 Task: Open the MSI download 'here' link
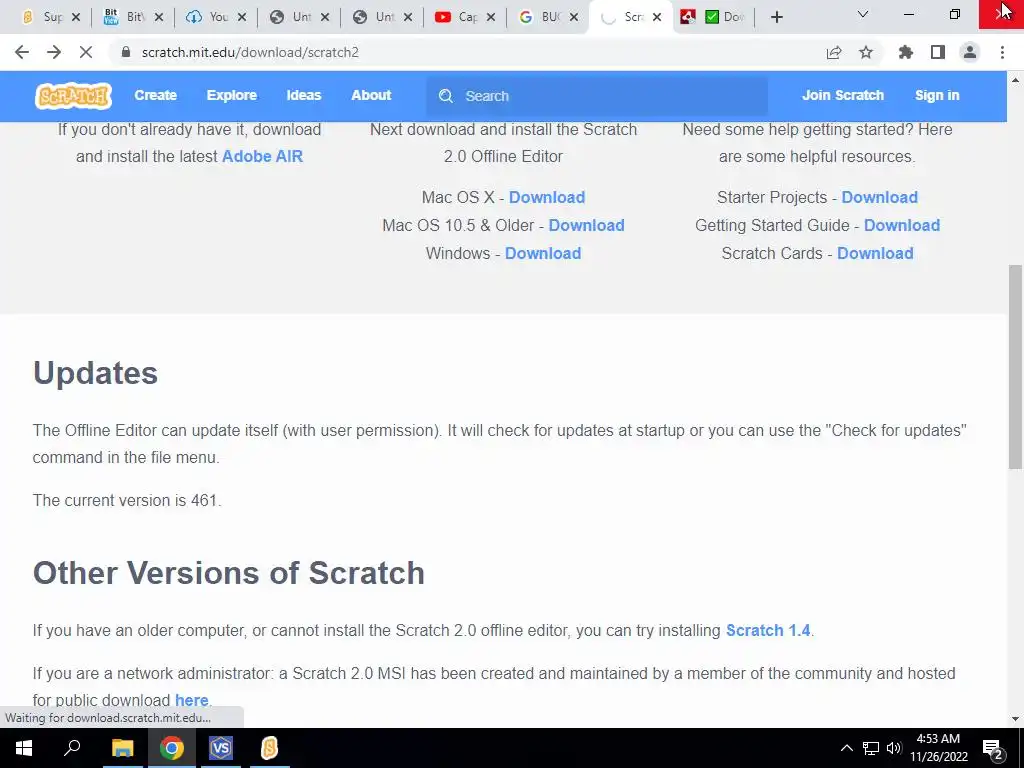(x=191, y=700)
